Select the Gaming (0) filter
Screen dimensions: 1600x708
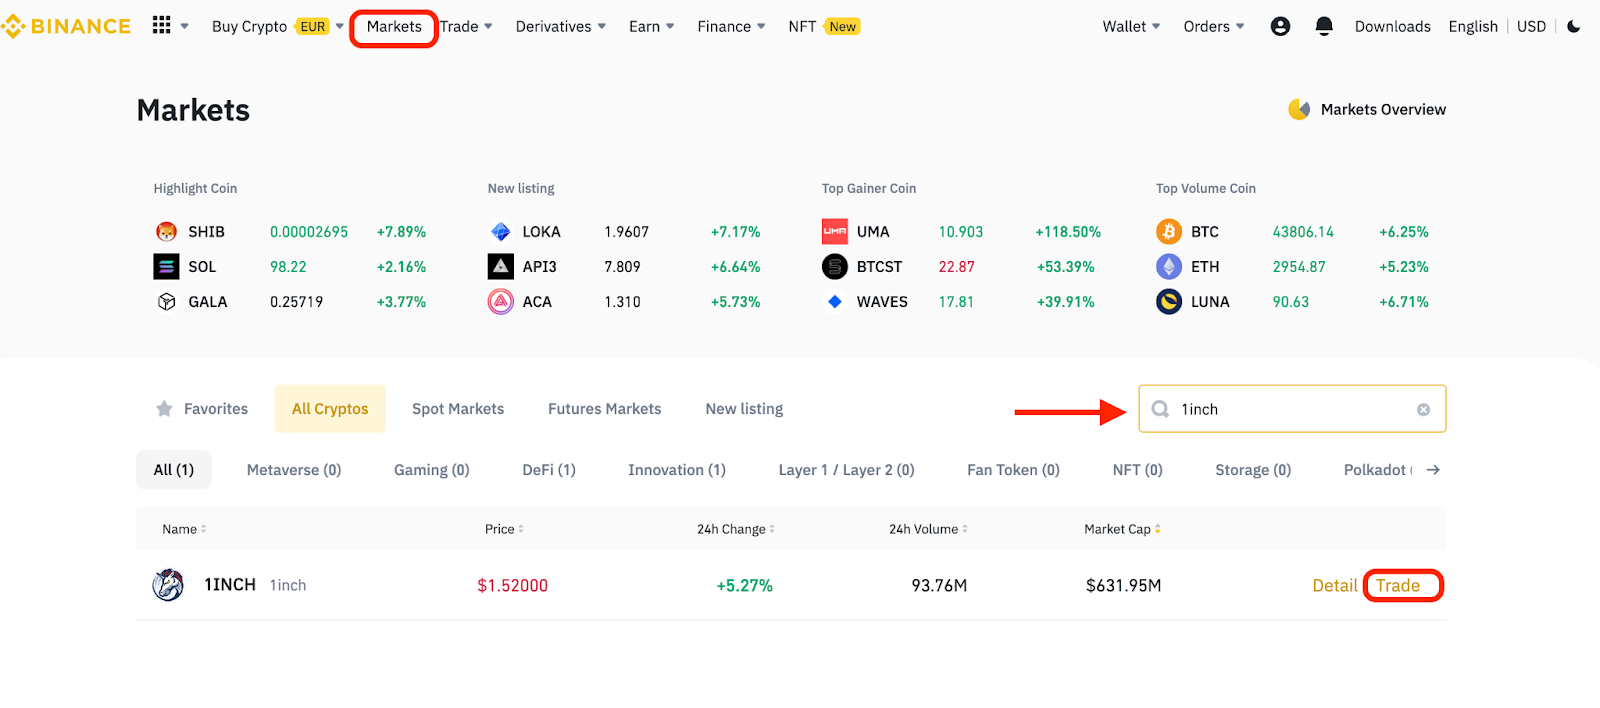(432, 470)
